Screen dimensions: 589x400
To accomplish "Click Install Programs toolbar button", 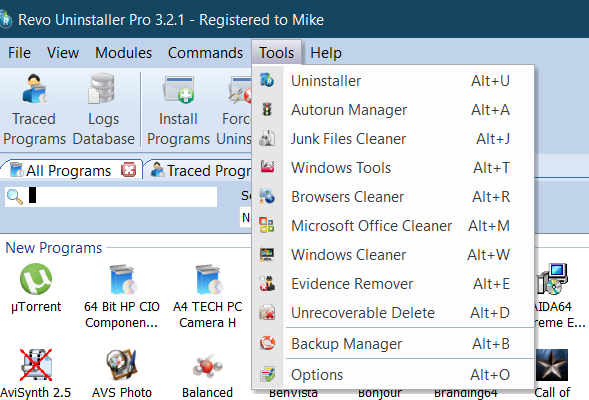I will tap(178, 109).
